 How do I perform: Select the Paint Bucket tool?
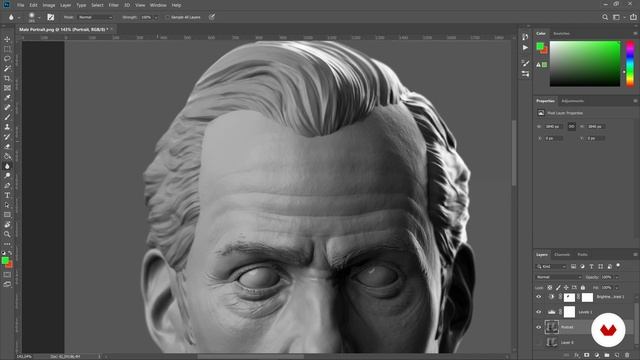coord(7,156)
